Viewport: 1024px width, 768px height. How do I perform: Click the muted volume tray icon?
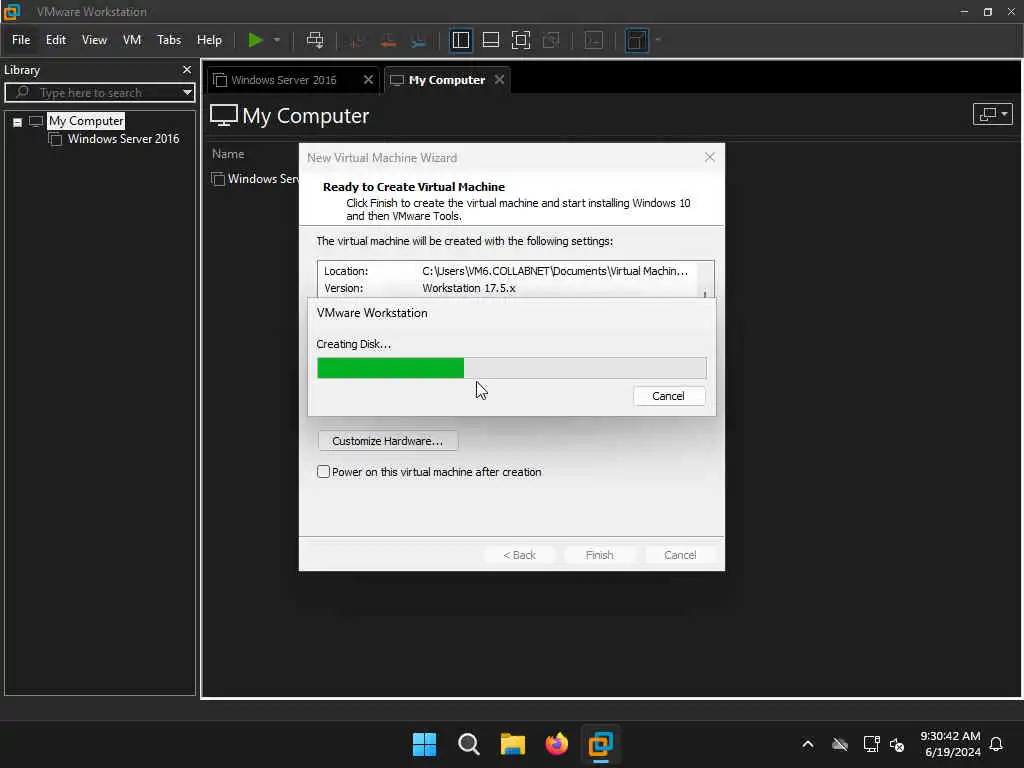[897, 744]
